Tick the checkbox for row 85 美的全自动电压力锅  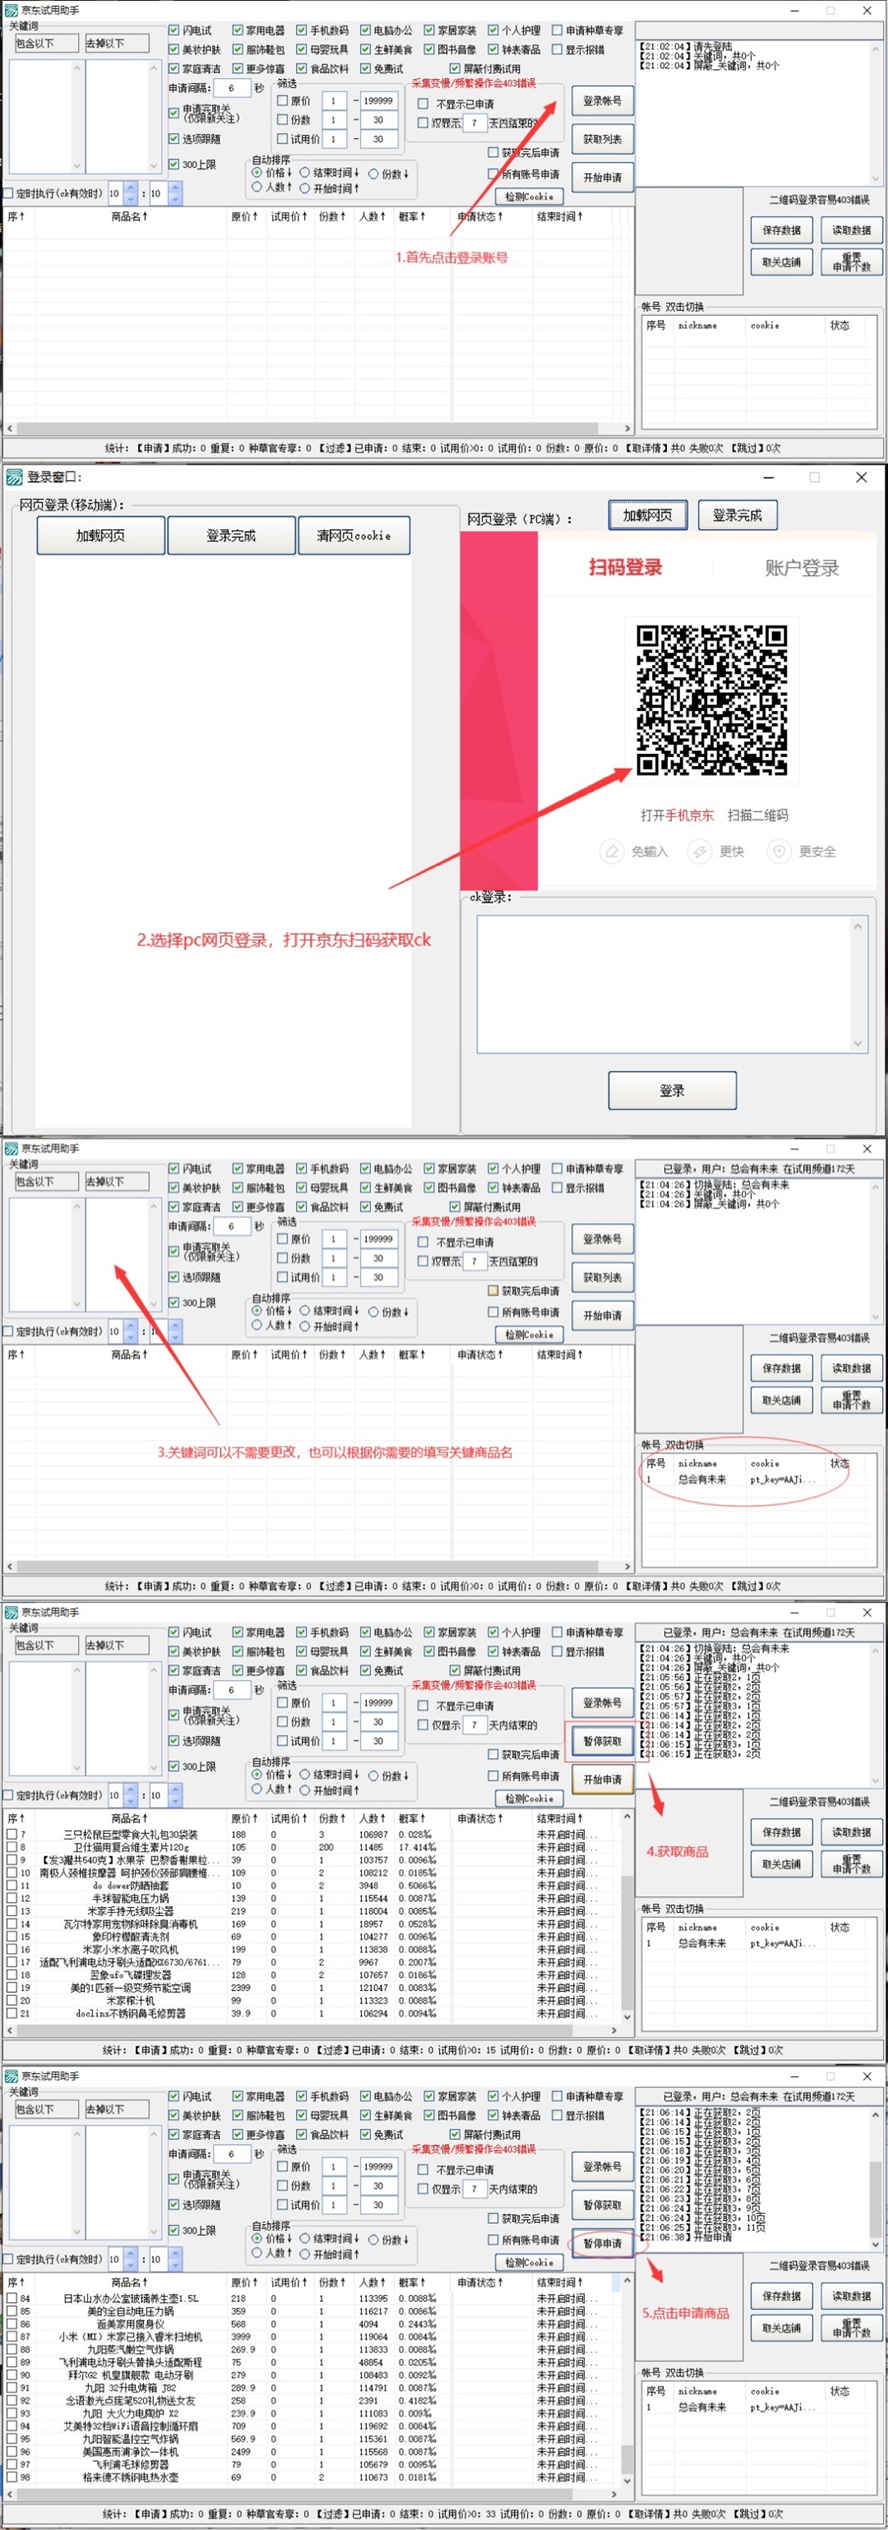pyautogui.click(x=12, y=2311)
